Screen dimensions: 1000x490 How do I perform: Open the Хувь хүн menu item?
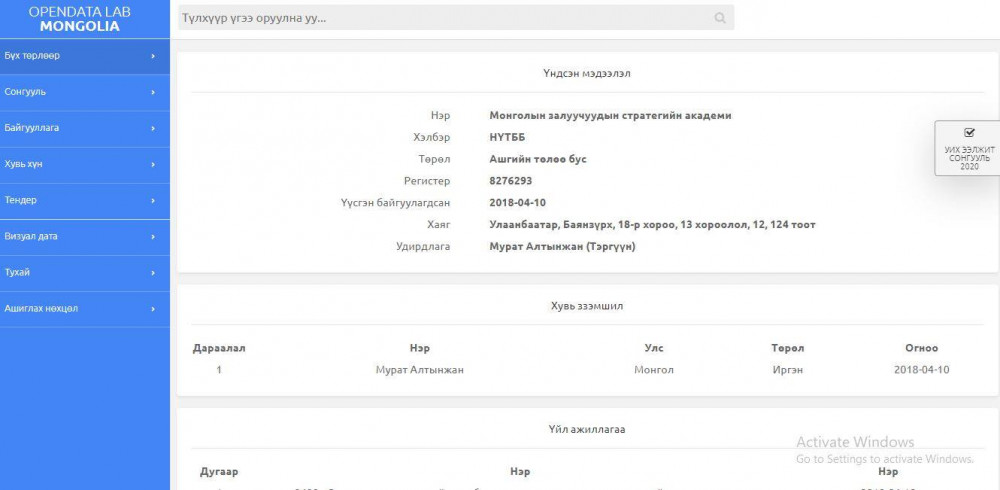[85, 165]
